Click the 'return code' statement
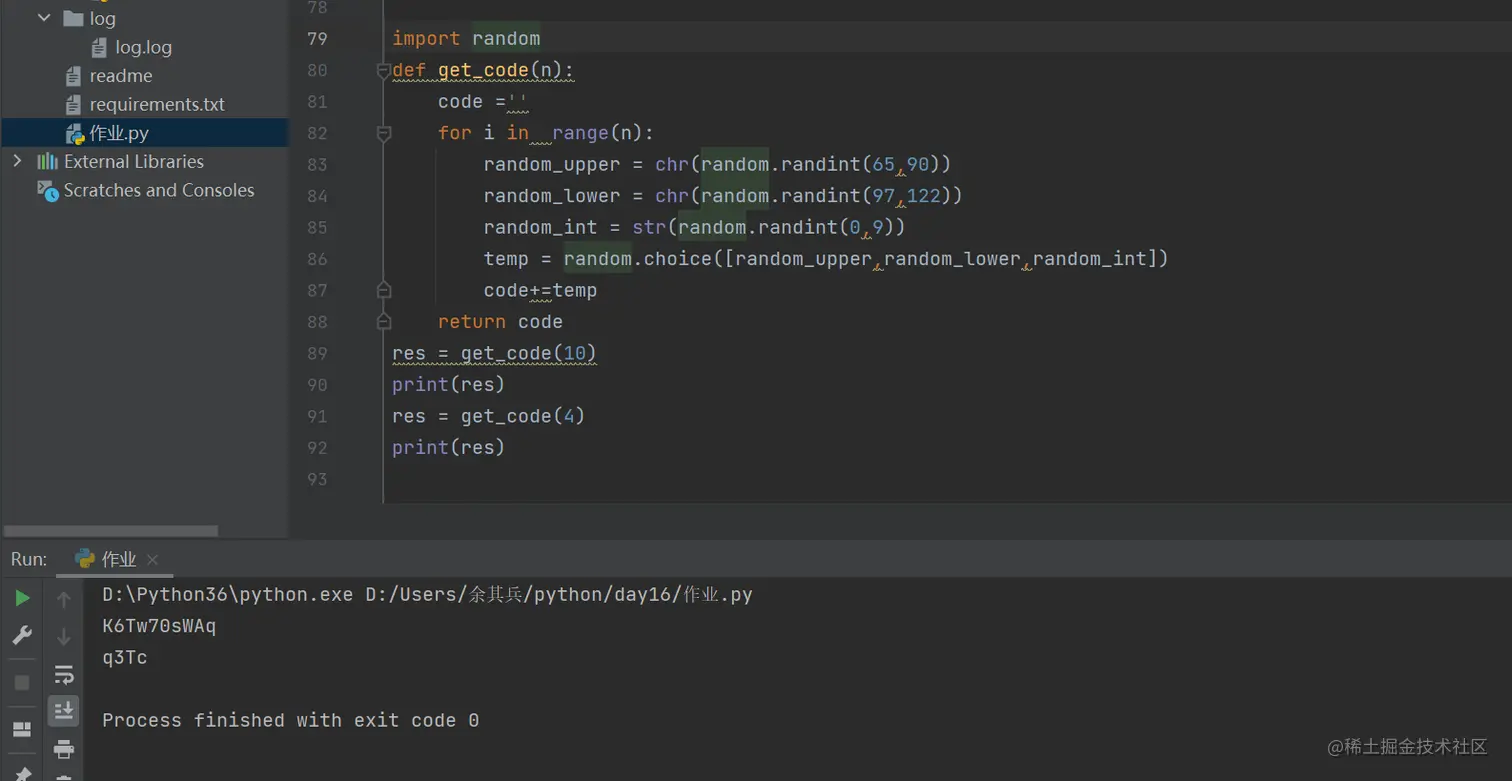1512x781 pixels. (x=500, y=322)
